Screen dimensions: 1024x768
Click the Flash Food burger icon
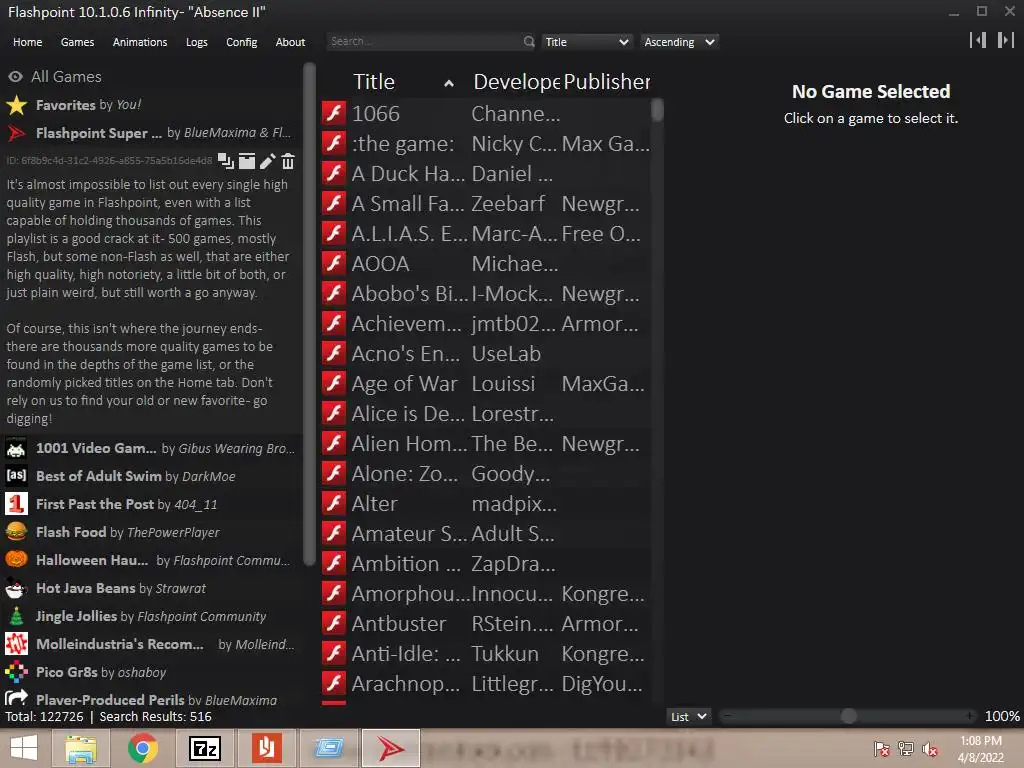(x=16, y=532)
